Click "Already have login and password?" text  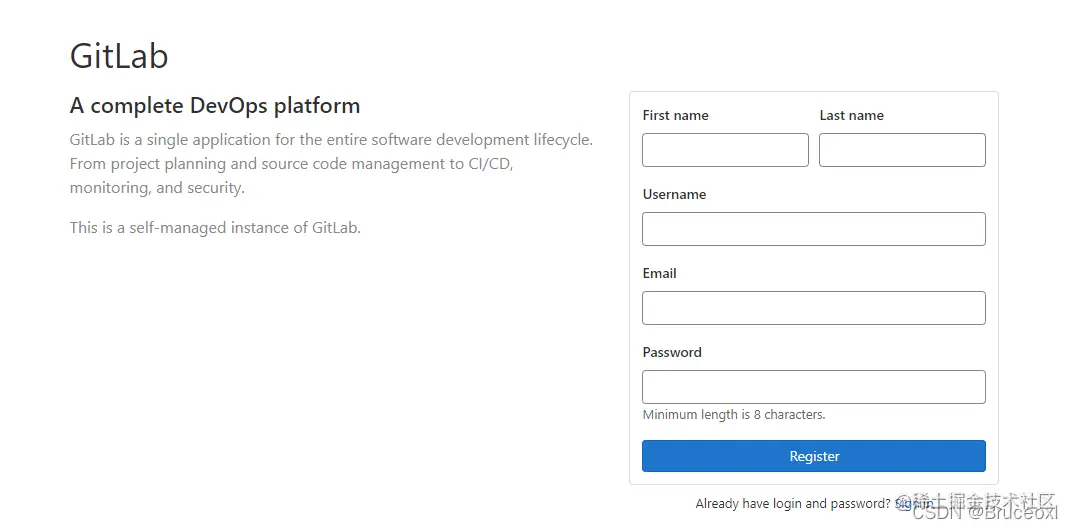[x=793, y=504]
